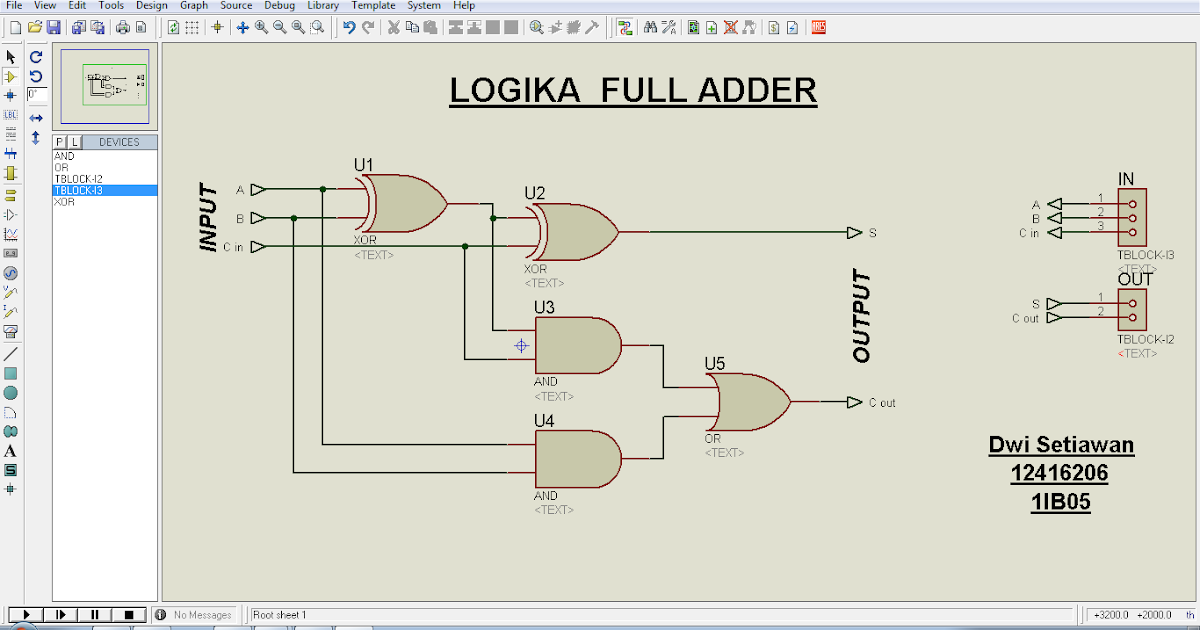Open the Graph menu
This screenshot has height=630, width=1200.
[193, 5]
